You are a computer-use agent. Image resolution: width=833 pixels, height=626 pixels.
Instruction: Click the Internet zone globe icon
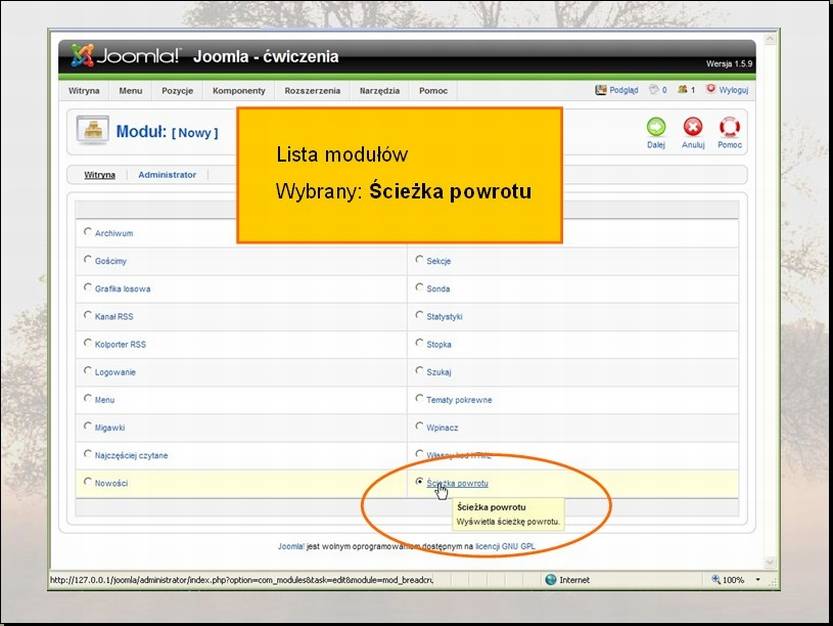(551, 580)
